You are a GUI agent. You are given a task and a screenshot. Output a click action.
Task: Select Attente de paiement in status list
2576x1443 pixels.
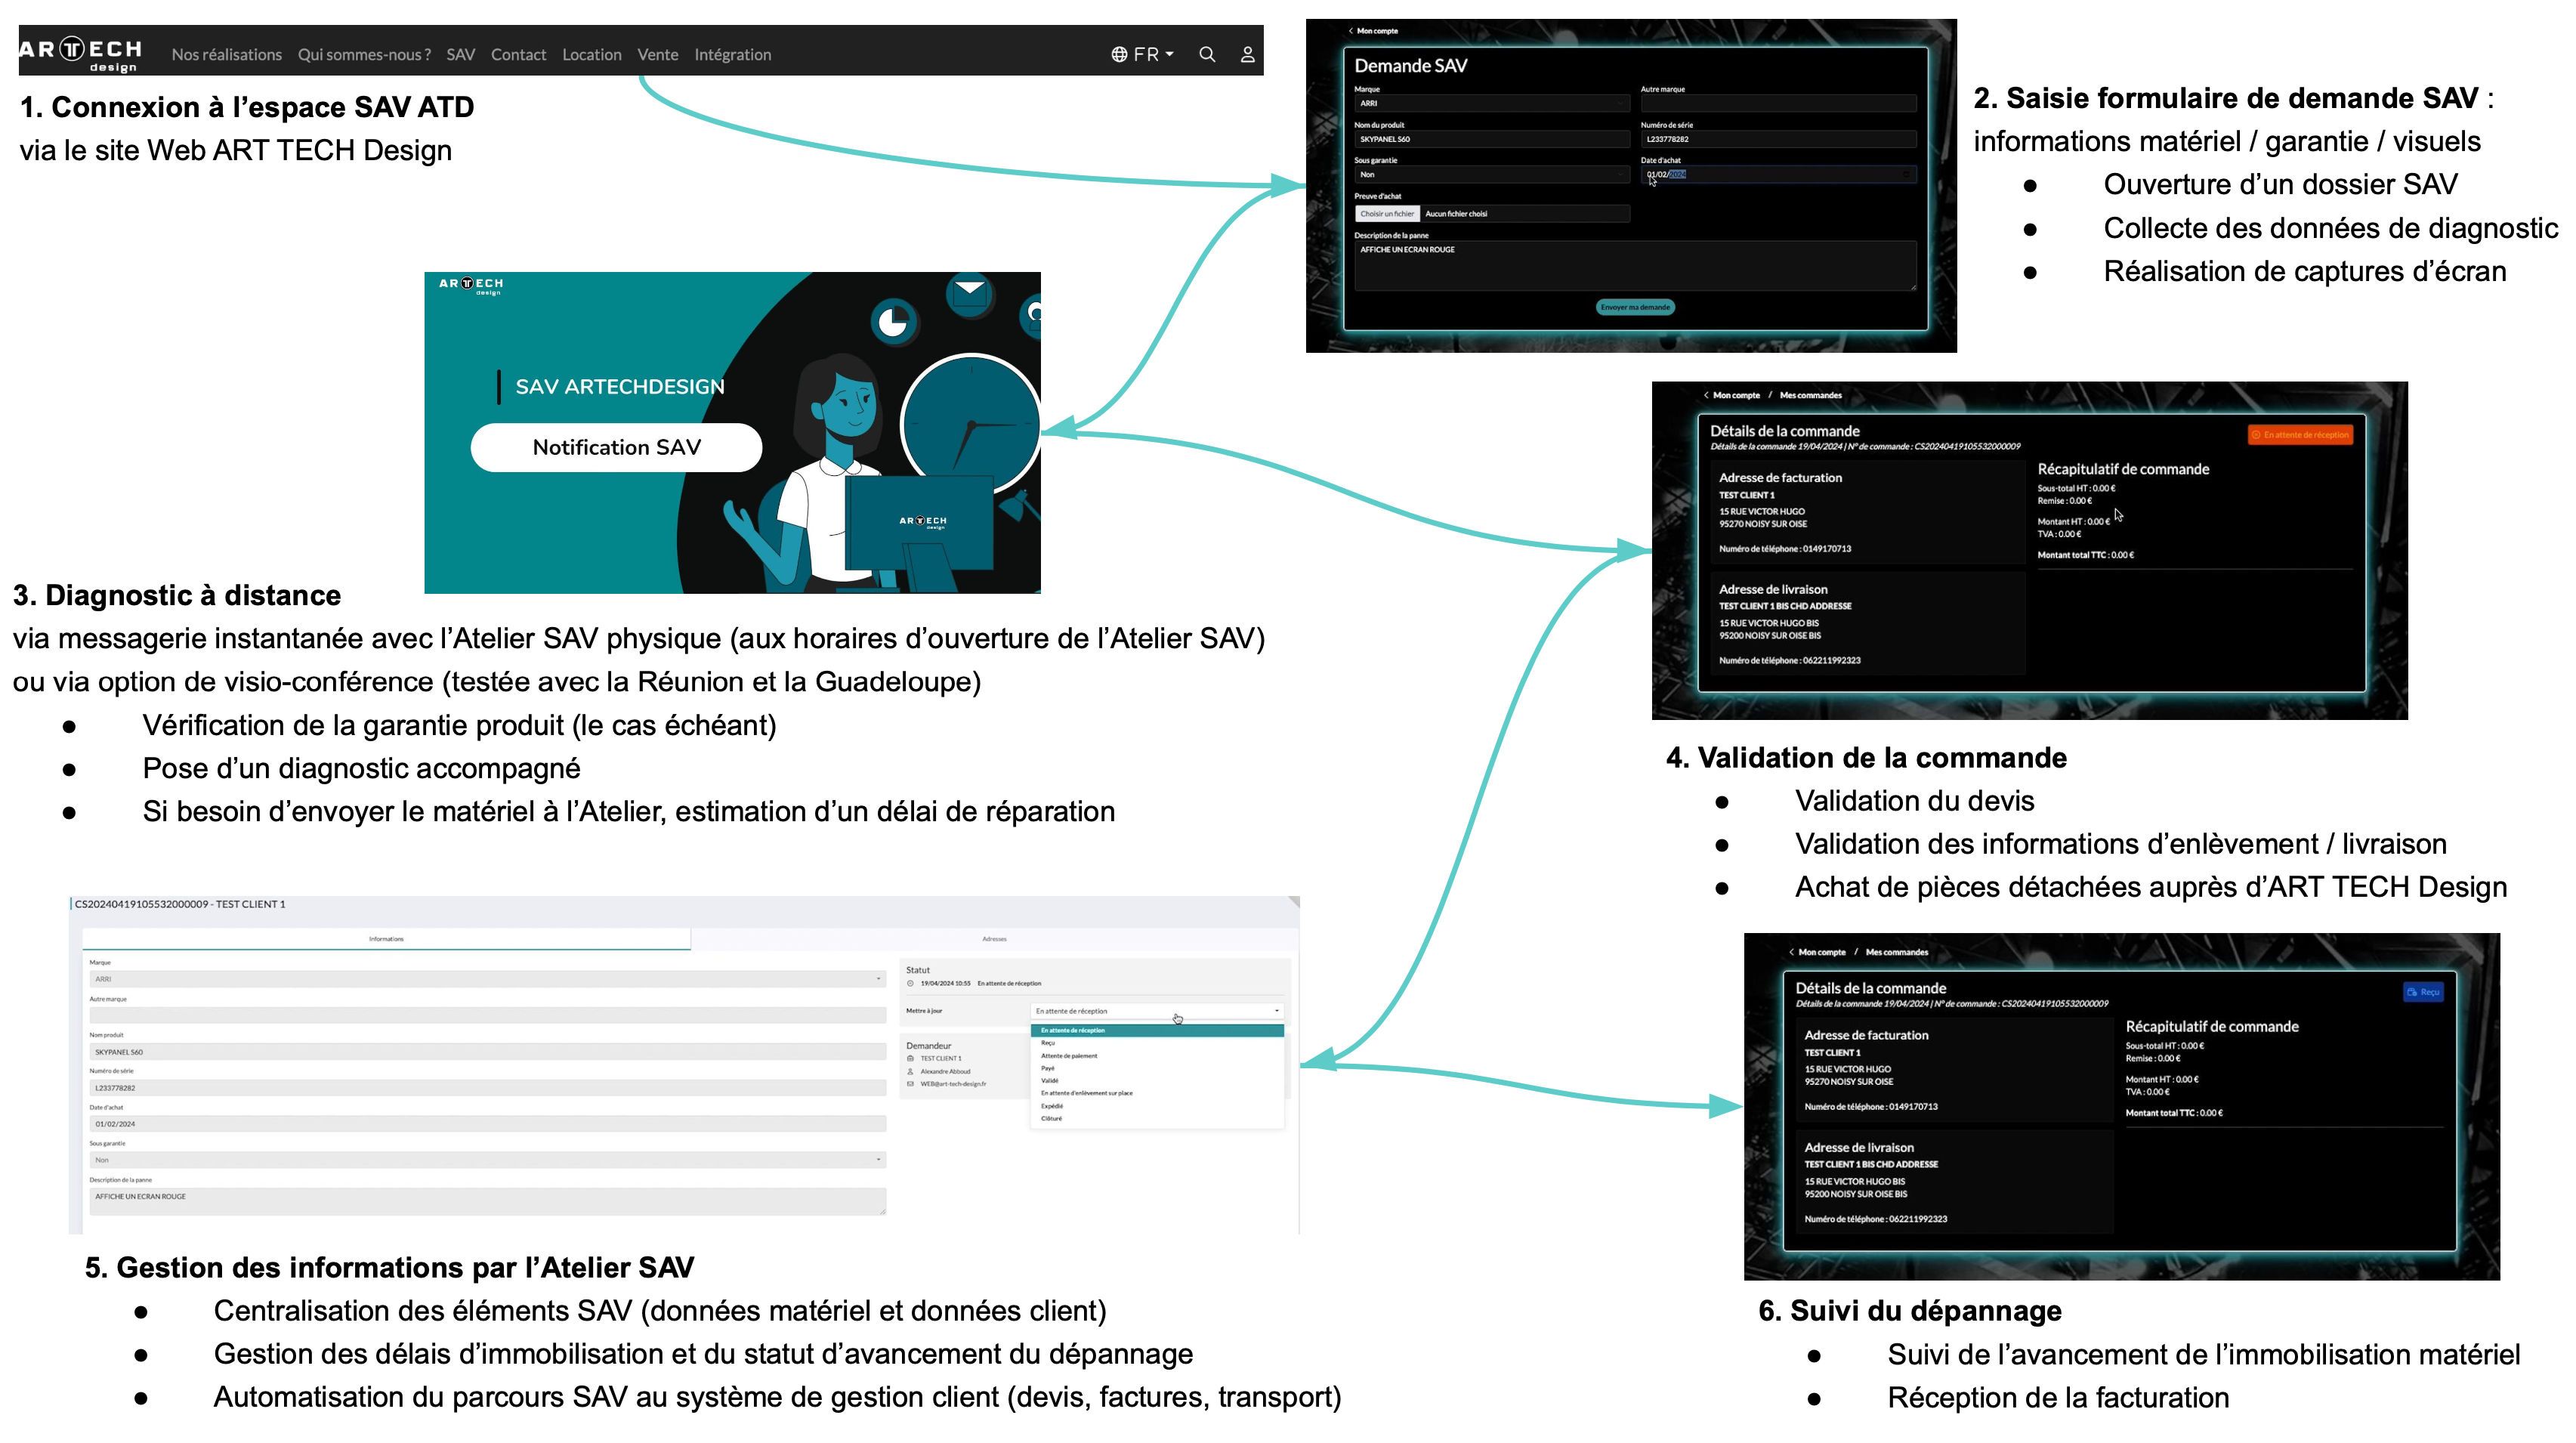(x=1156, y=1056)
